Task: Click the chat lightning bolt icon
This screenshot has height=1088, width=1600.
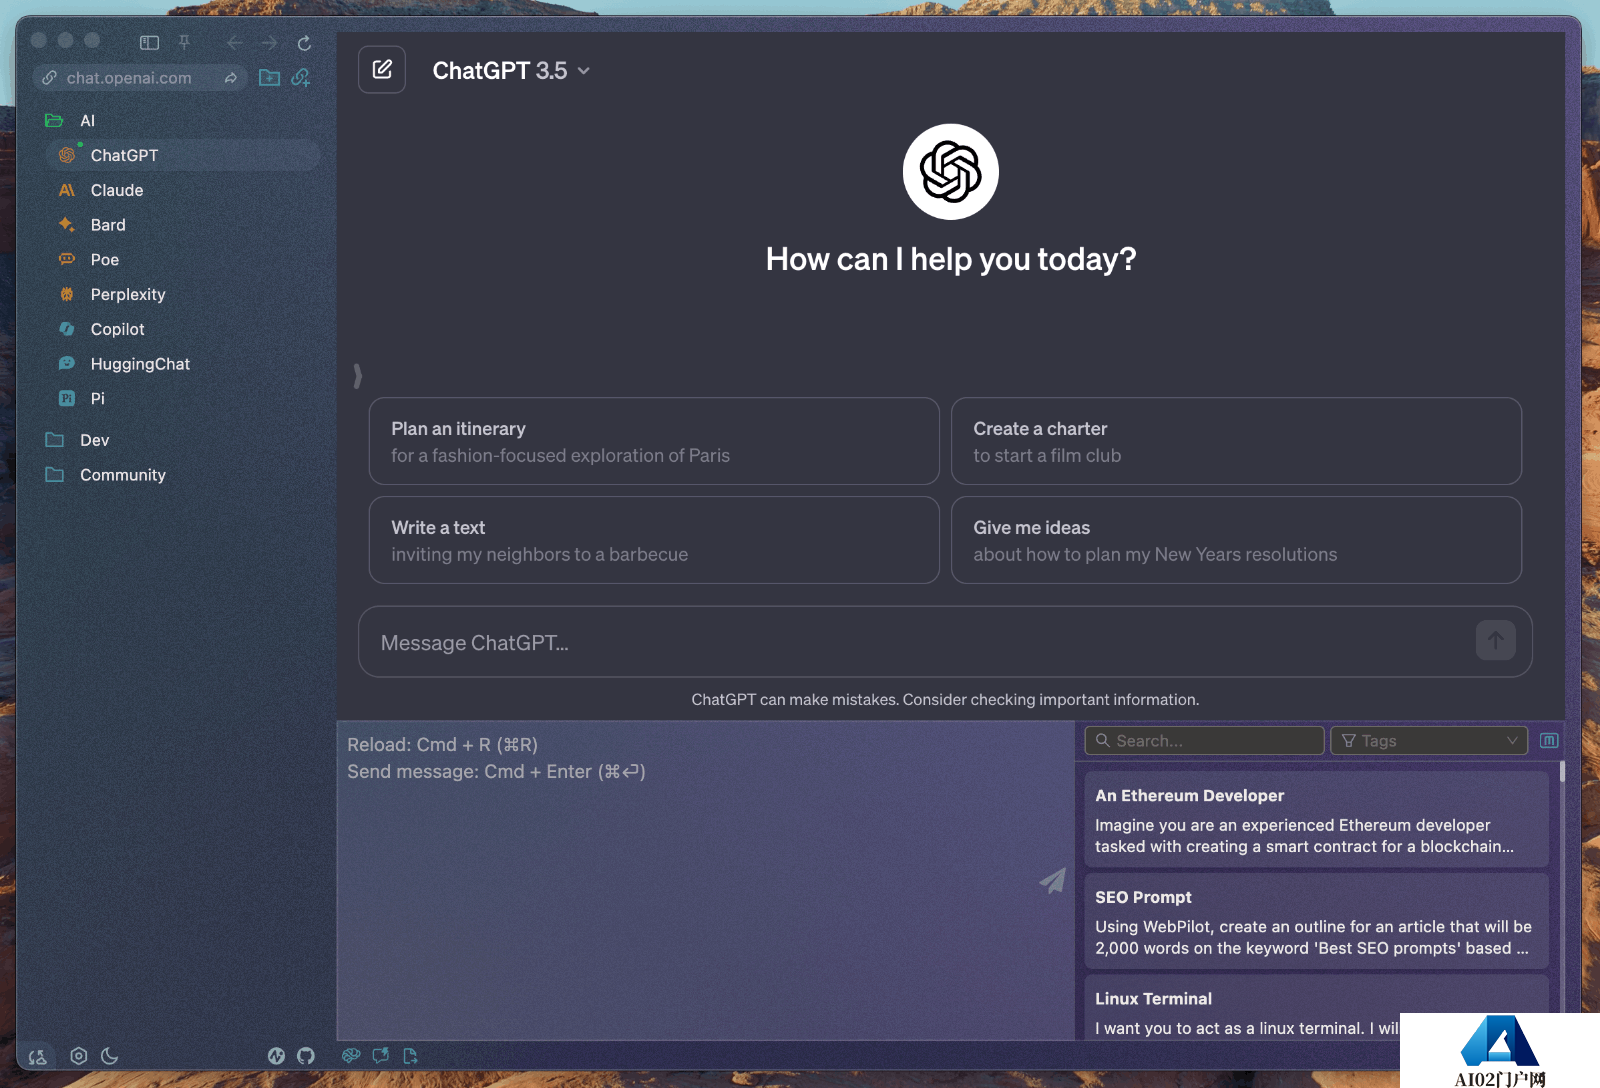Action: click(x=381, y=1055)
